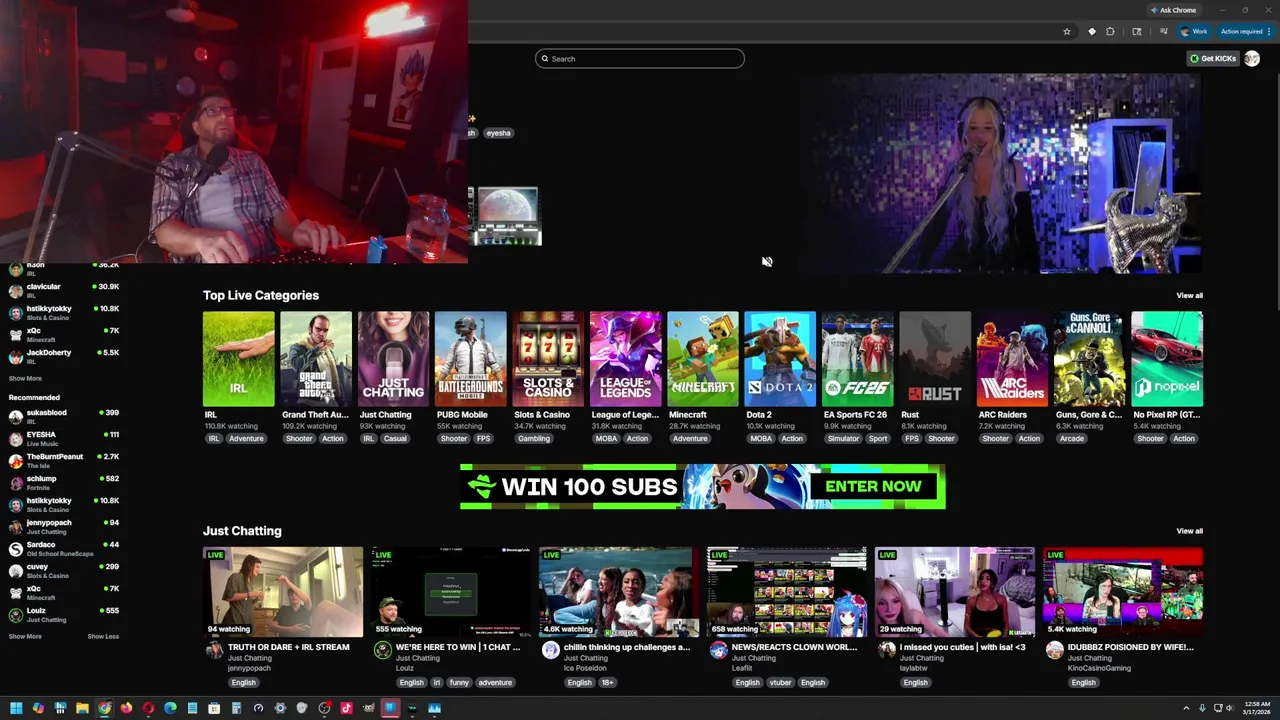The image size is (1280, 720).
Task: Open File Explorer from the taskbar
Action: pos(82,708)
